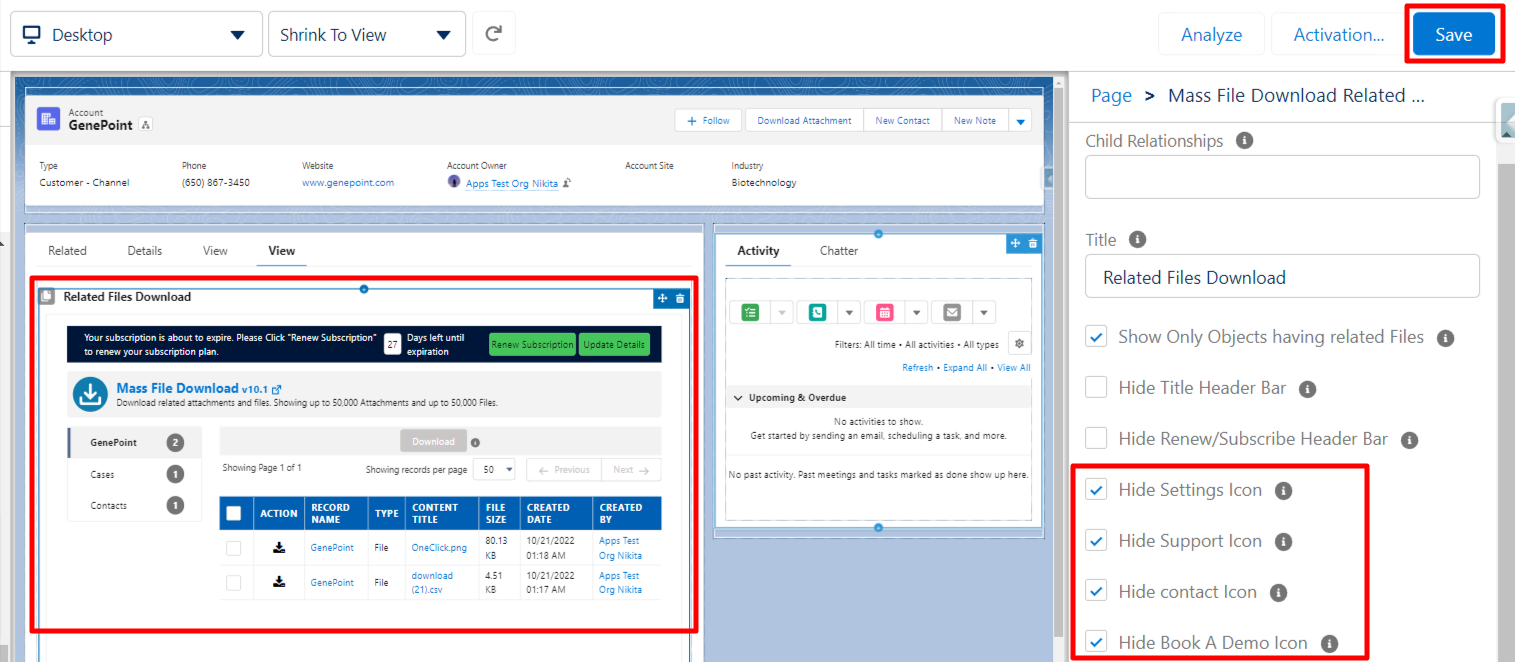Click the green Update Details button

614,344
